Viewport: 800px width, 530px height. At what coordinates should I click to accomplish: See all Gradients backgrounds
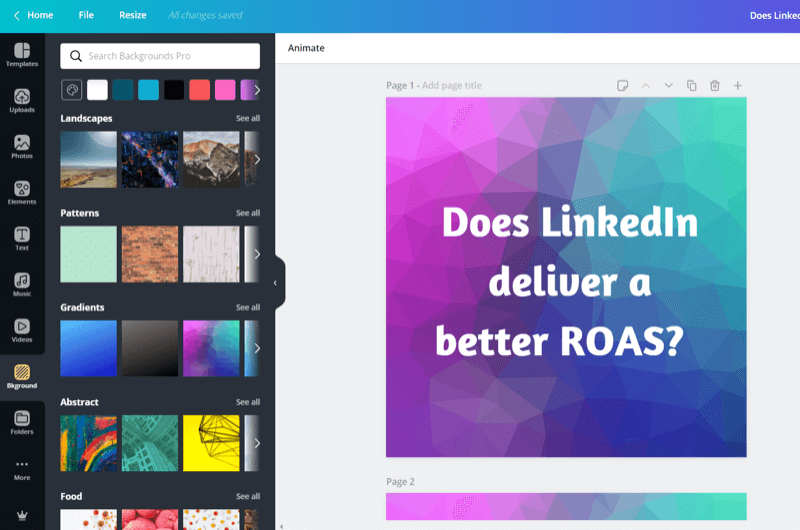(x=248, y=307)
